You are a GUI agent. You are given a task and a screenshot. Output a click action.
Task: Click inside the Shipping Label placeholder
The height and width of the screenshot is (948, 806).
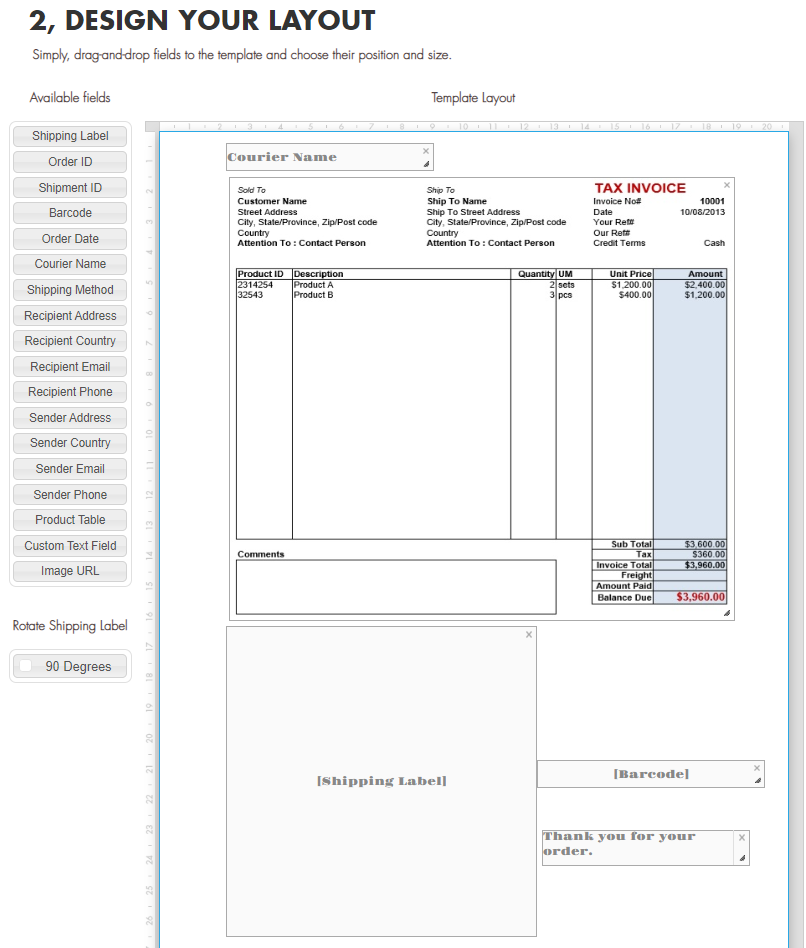click(x=381, y=781)
